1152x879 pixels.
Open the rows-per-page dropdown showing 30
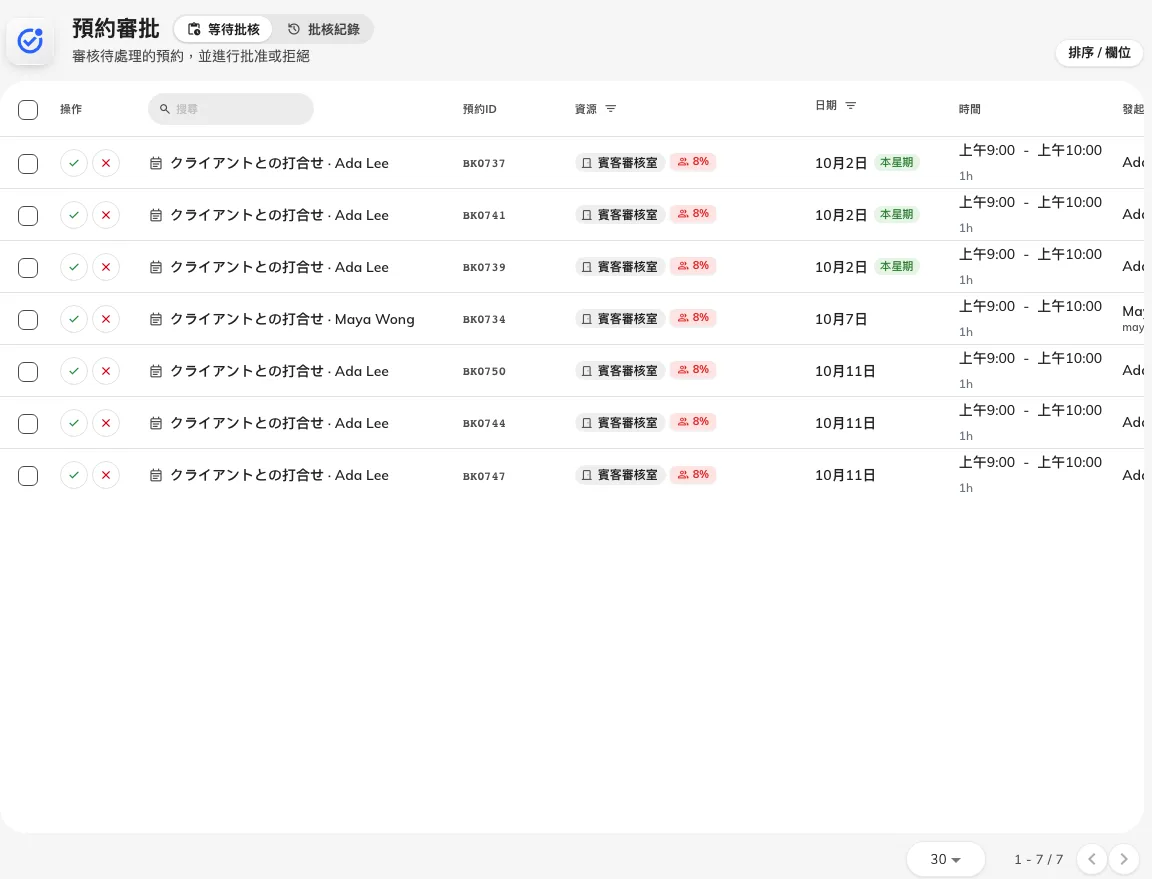click(x=946, y=859)
